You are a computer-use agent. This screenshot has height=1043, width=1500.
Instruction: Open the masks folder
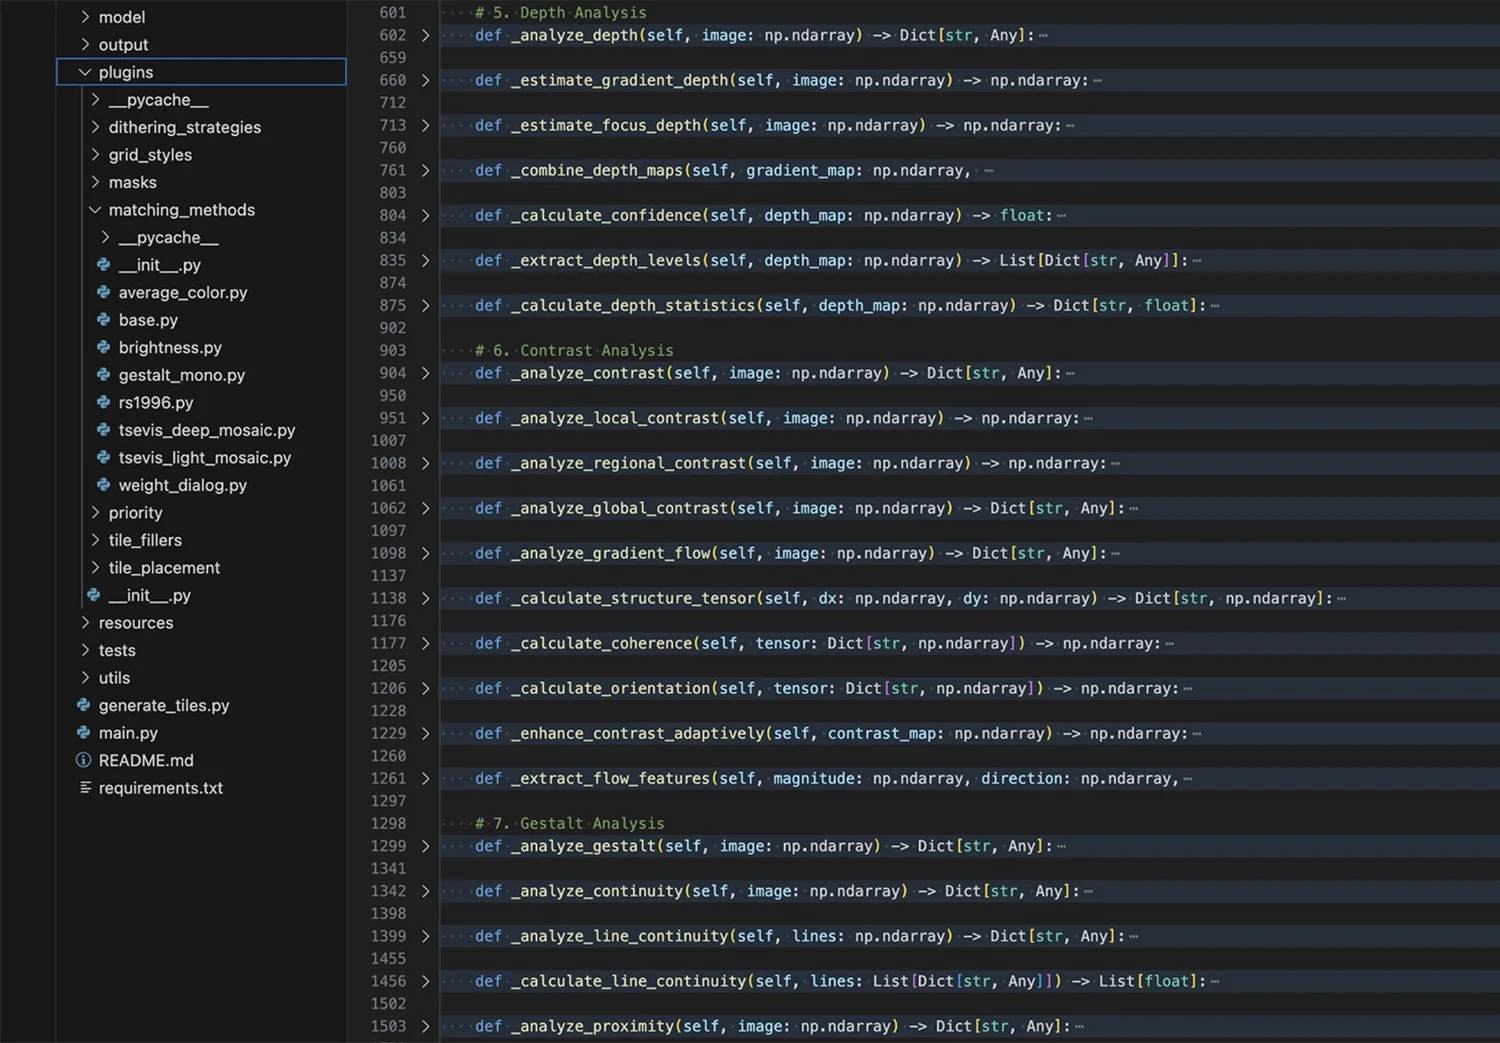click(133, 182)
